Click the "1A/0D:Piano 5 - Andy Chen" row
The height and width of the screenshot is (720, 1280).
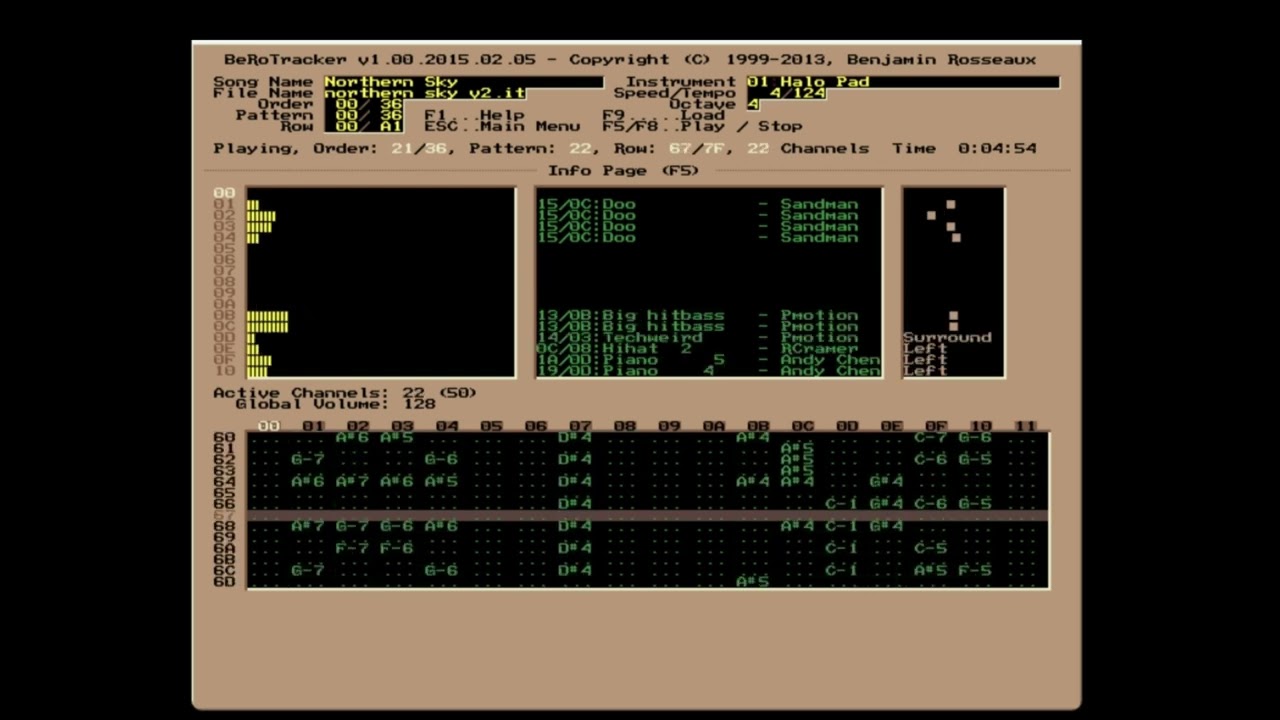(x=709, y=360)
